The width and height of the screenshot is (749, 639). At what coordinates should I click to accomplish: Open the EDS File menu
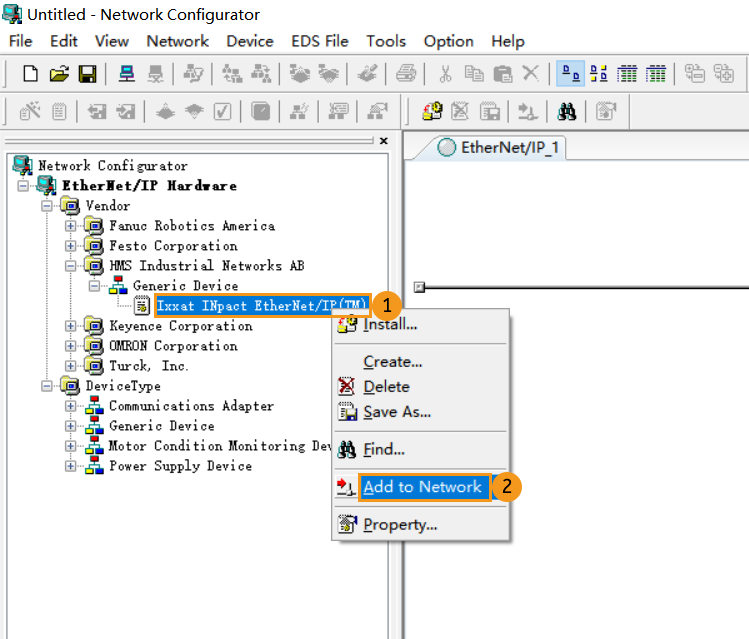(x=320, y=41)
